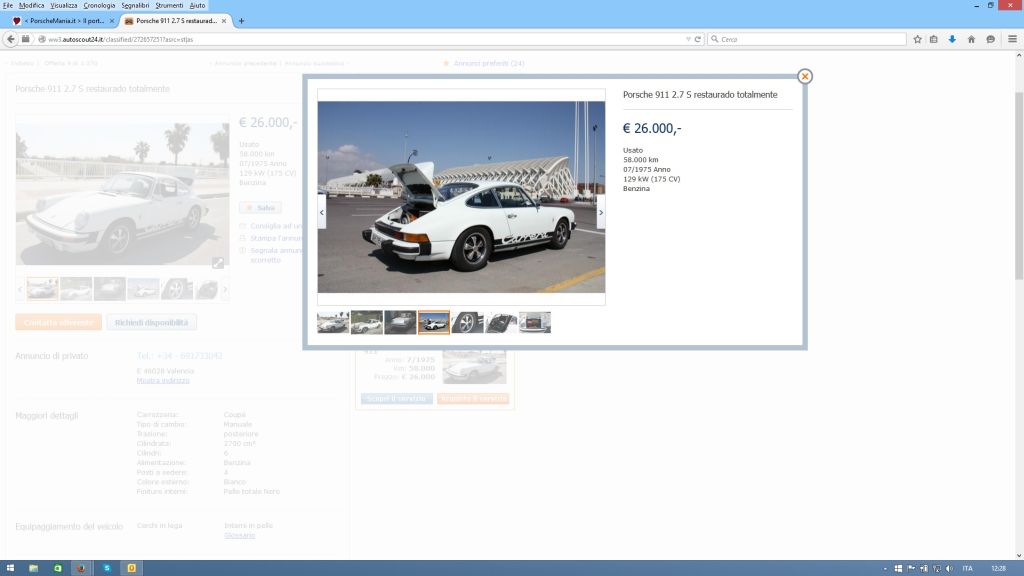This screenshot has width=1024, height=576.
Task: Click the ITA language indicator
Action: (967, 569)
